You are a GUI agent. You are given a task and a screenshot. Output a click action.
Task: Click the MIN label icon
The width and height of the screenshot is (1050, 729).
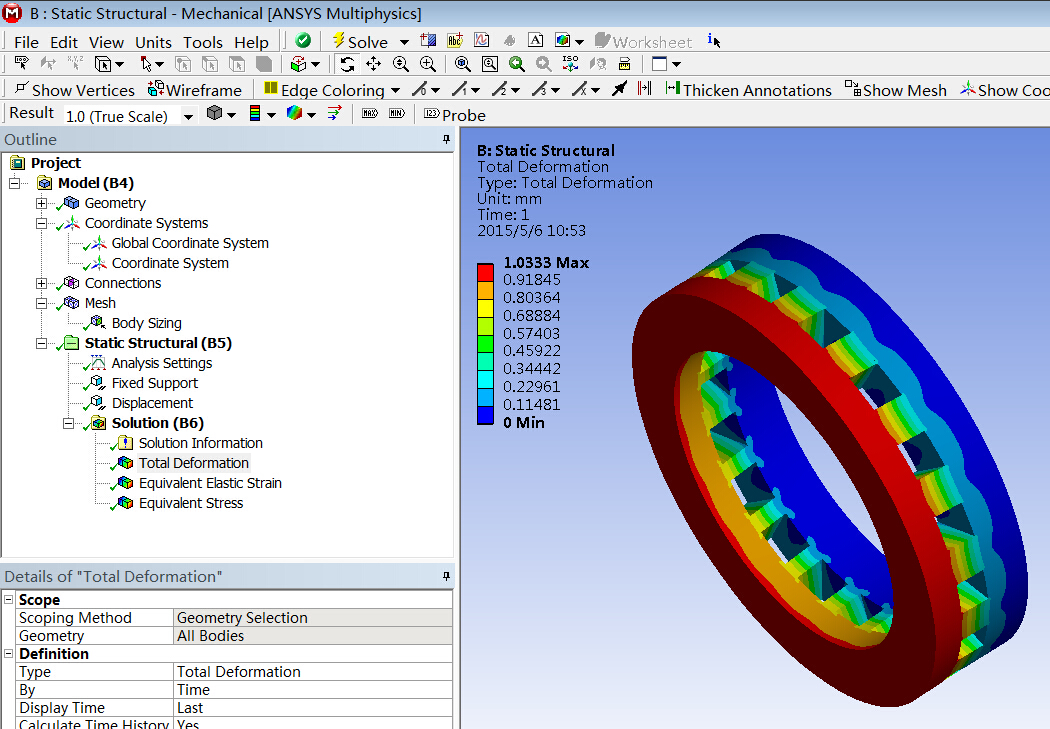pos(396,114)
